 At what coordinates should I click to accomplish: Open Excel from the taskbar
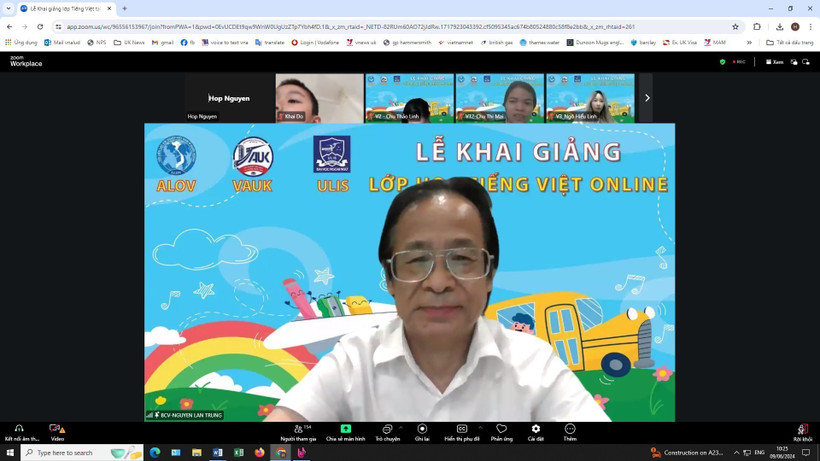tap(238, 453)
